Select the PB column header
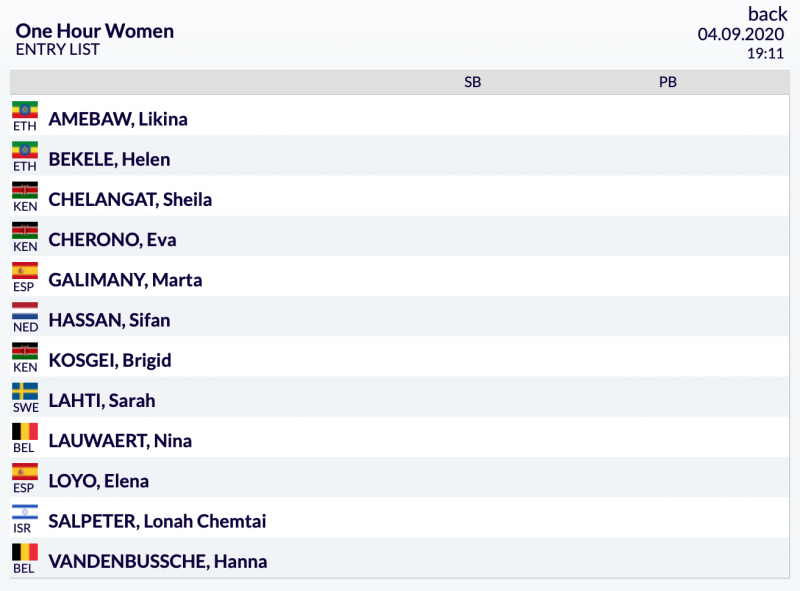The image size is (800, 591). tap(667, 82)
